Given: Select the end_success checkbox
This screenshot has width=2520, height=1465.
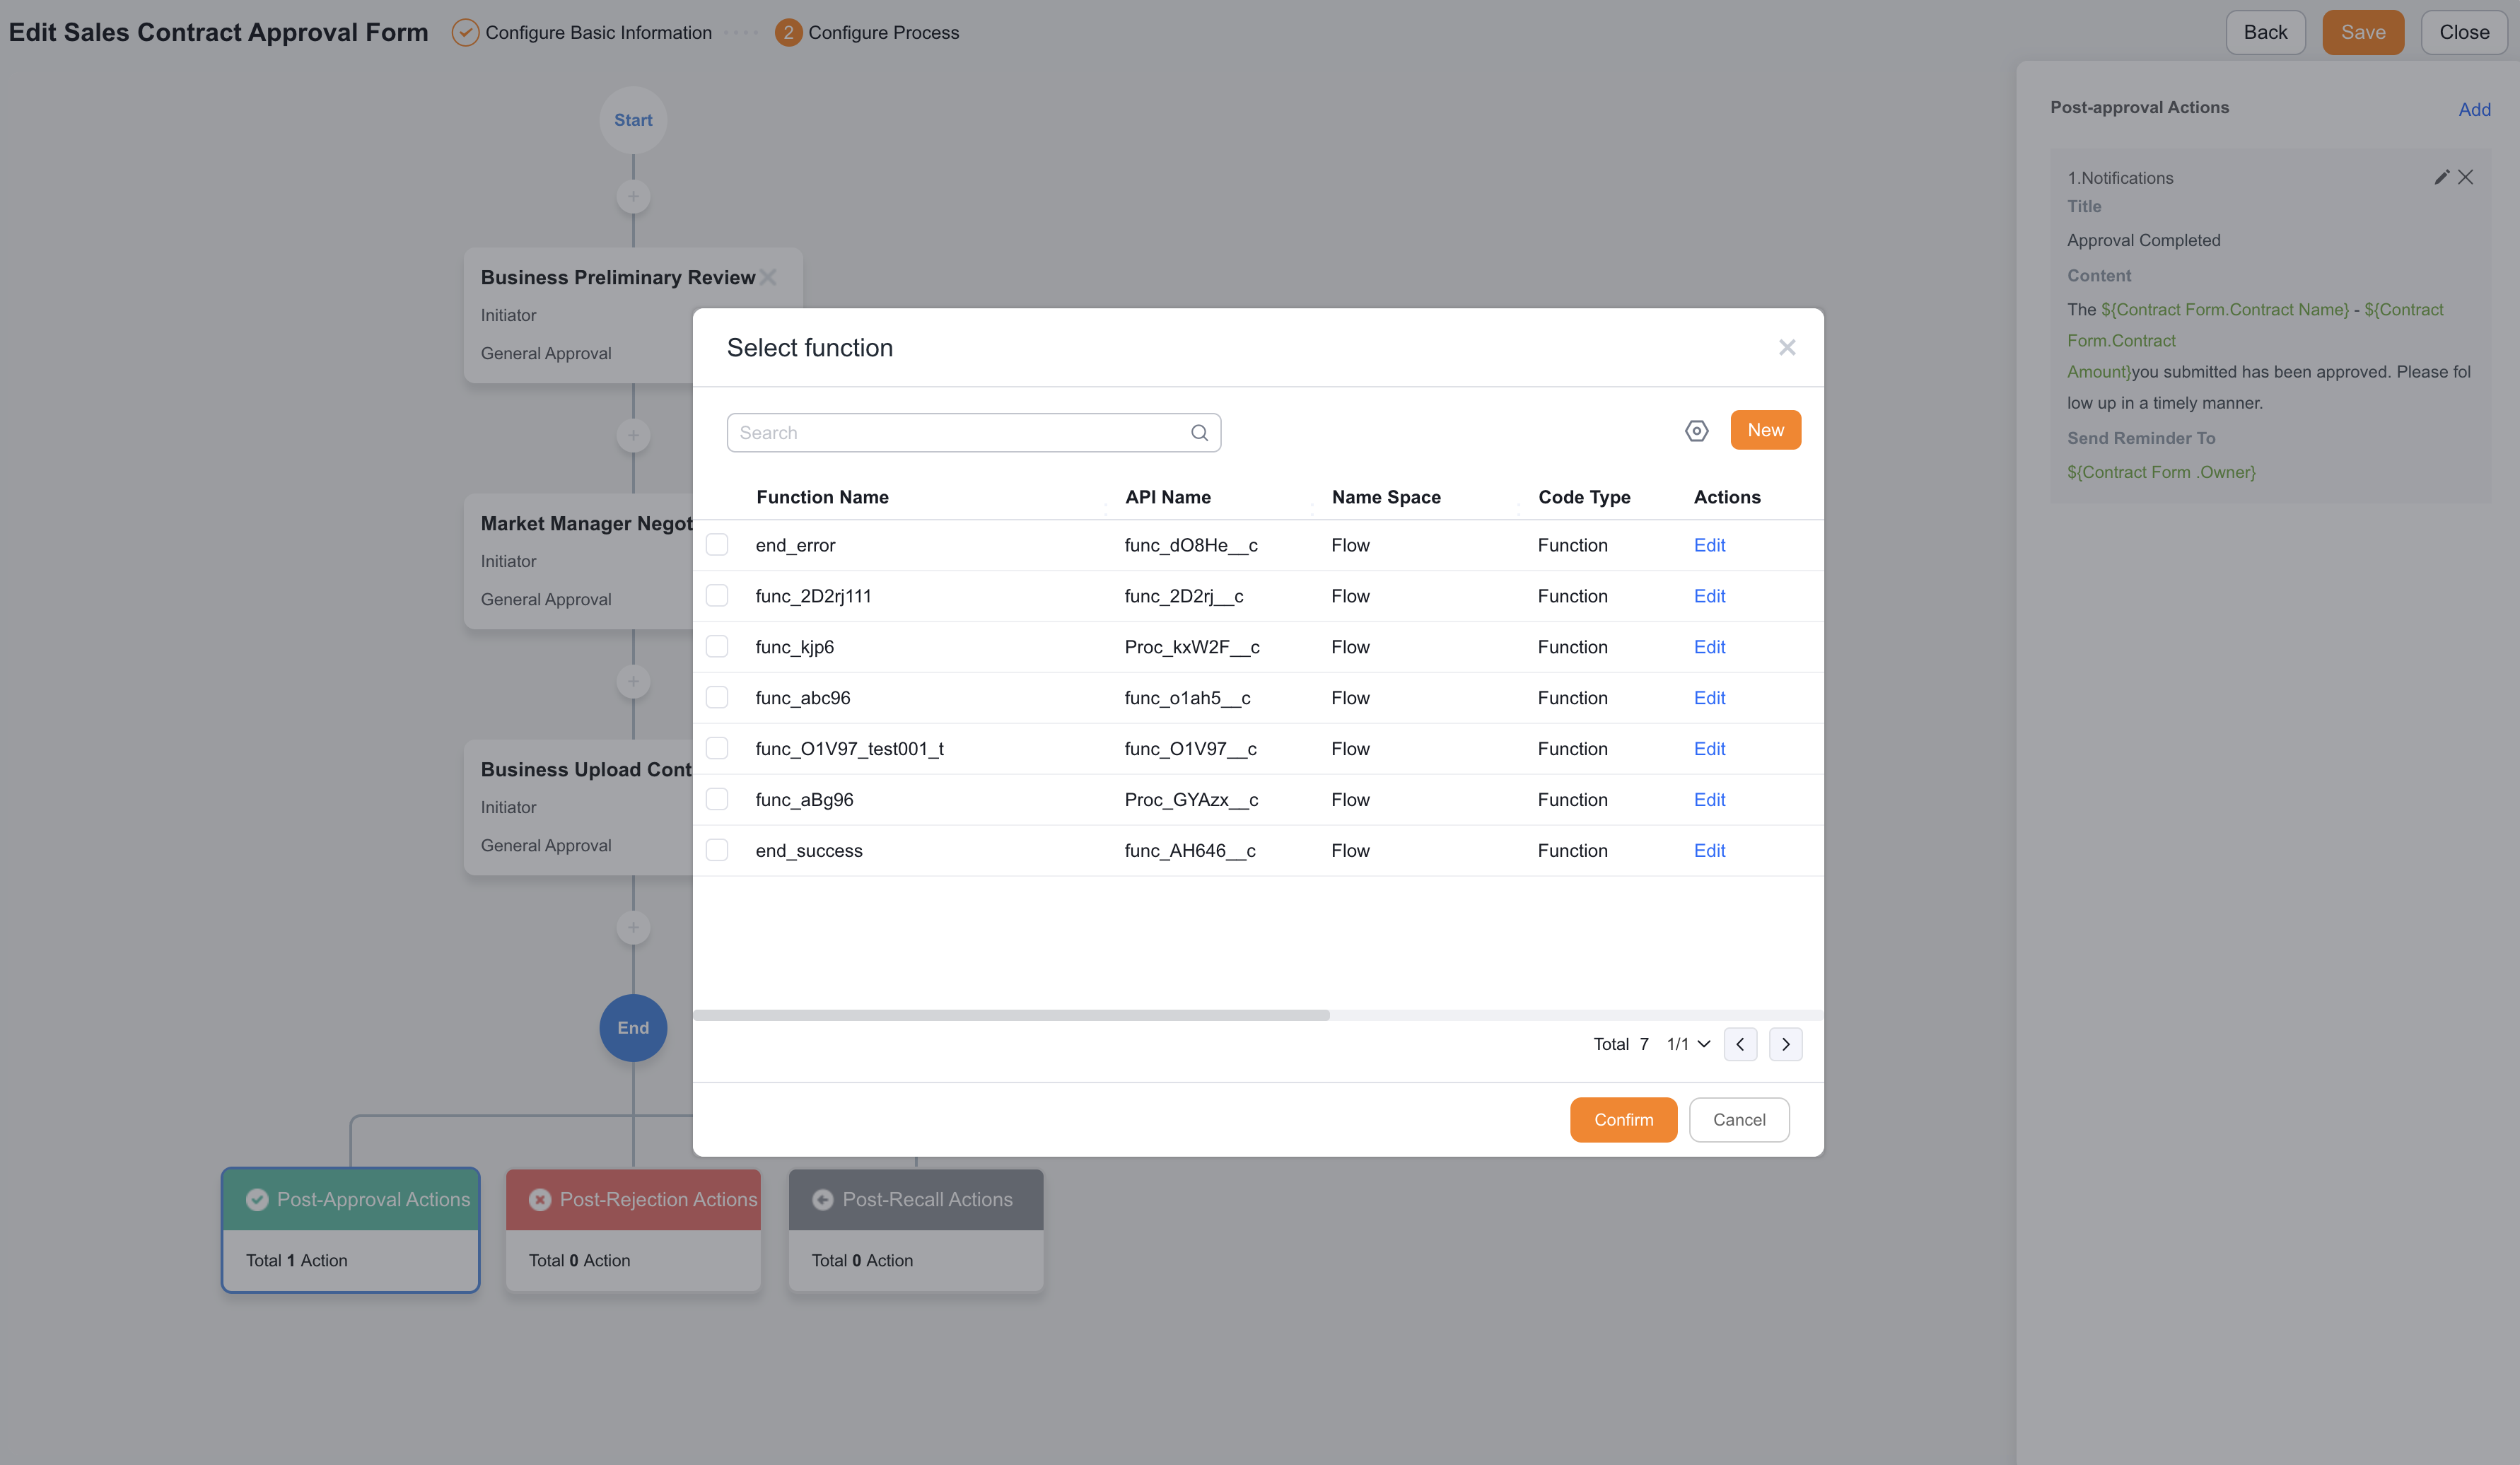Looking at the screenshot, I should (717, 850).
